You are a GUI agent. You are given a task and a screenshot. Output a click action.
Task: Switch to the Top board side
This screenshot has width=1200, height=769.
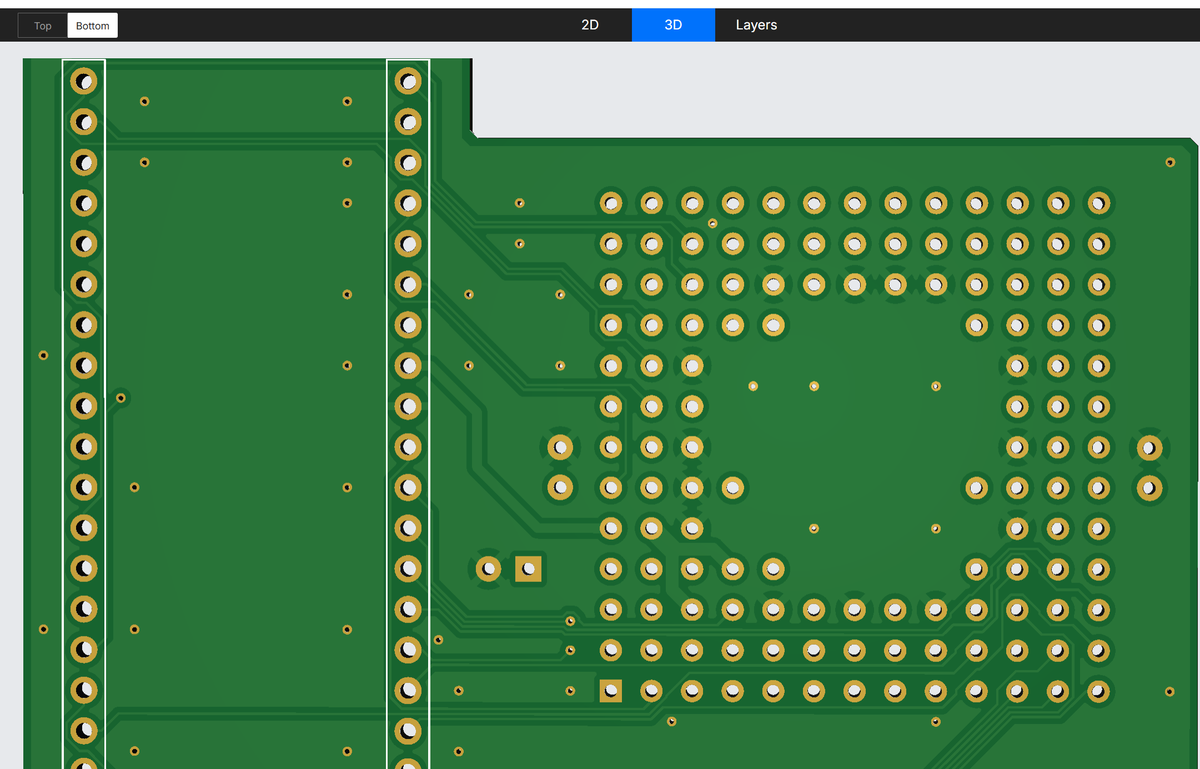42,26
